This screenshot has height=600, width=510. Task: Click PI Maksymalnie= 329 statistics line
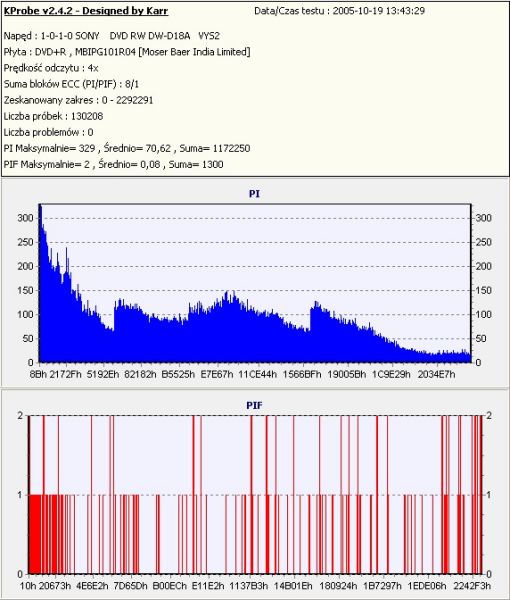[127, 148]
